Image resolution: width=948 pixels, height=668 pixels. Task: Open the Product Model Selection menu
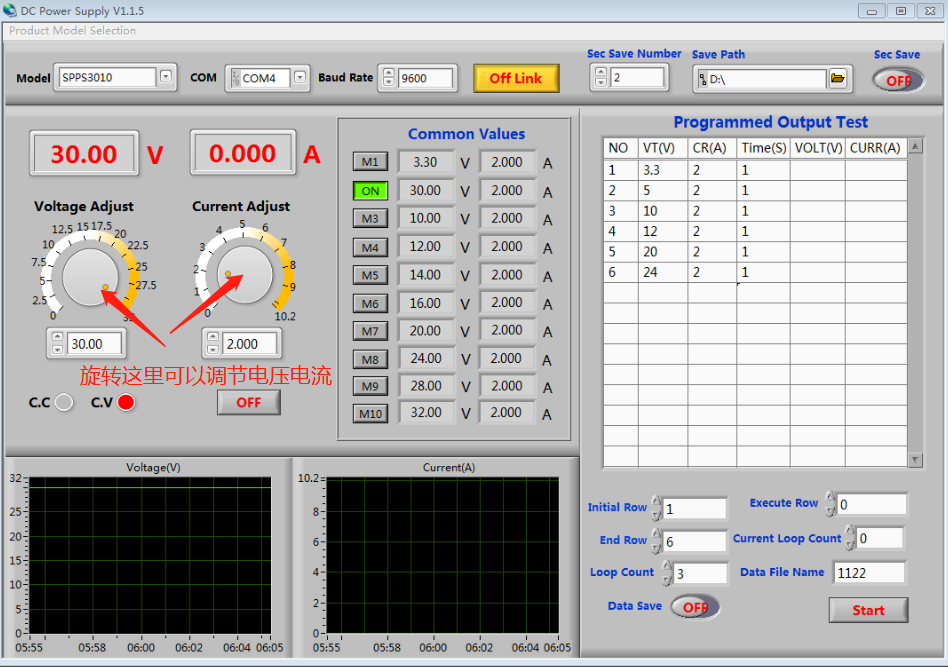[x=72, y=30]
